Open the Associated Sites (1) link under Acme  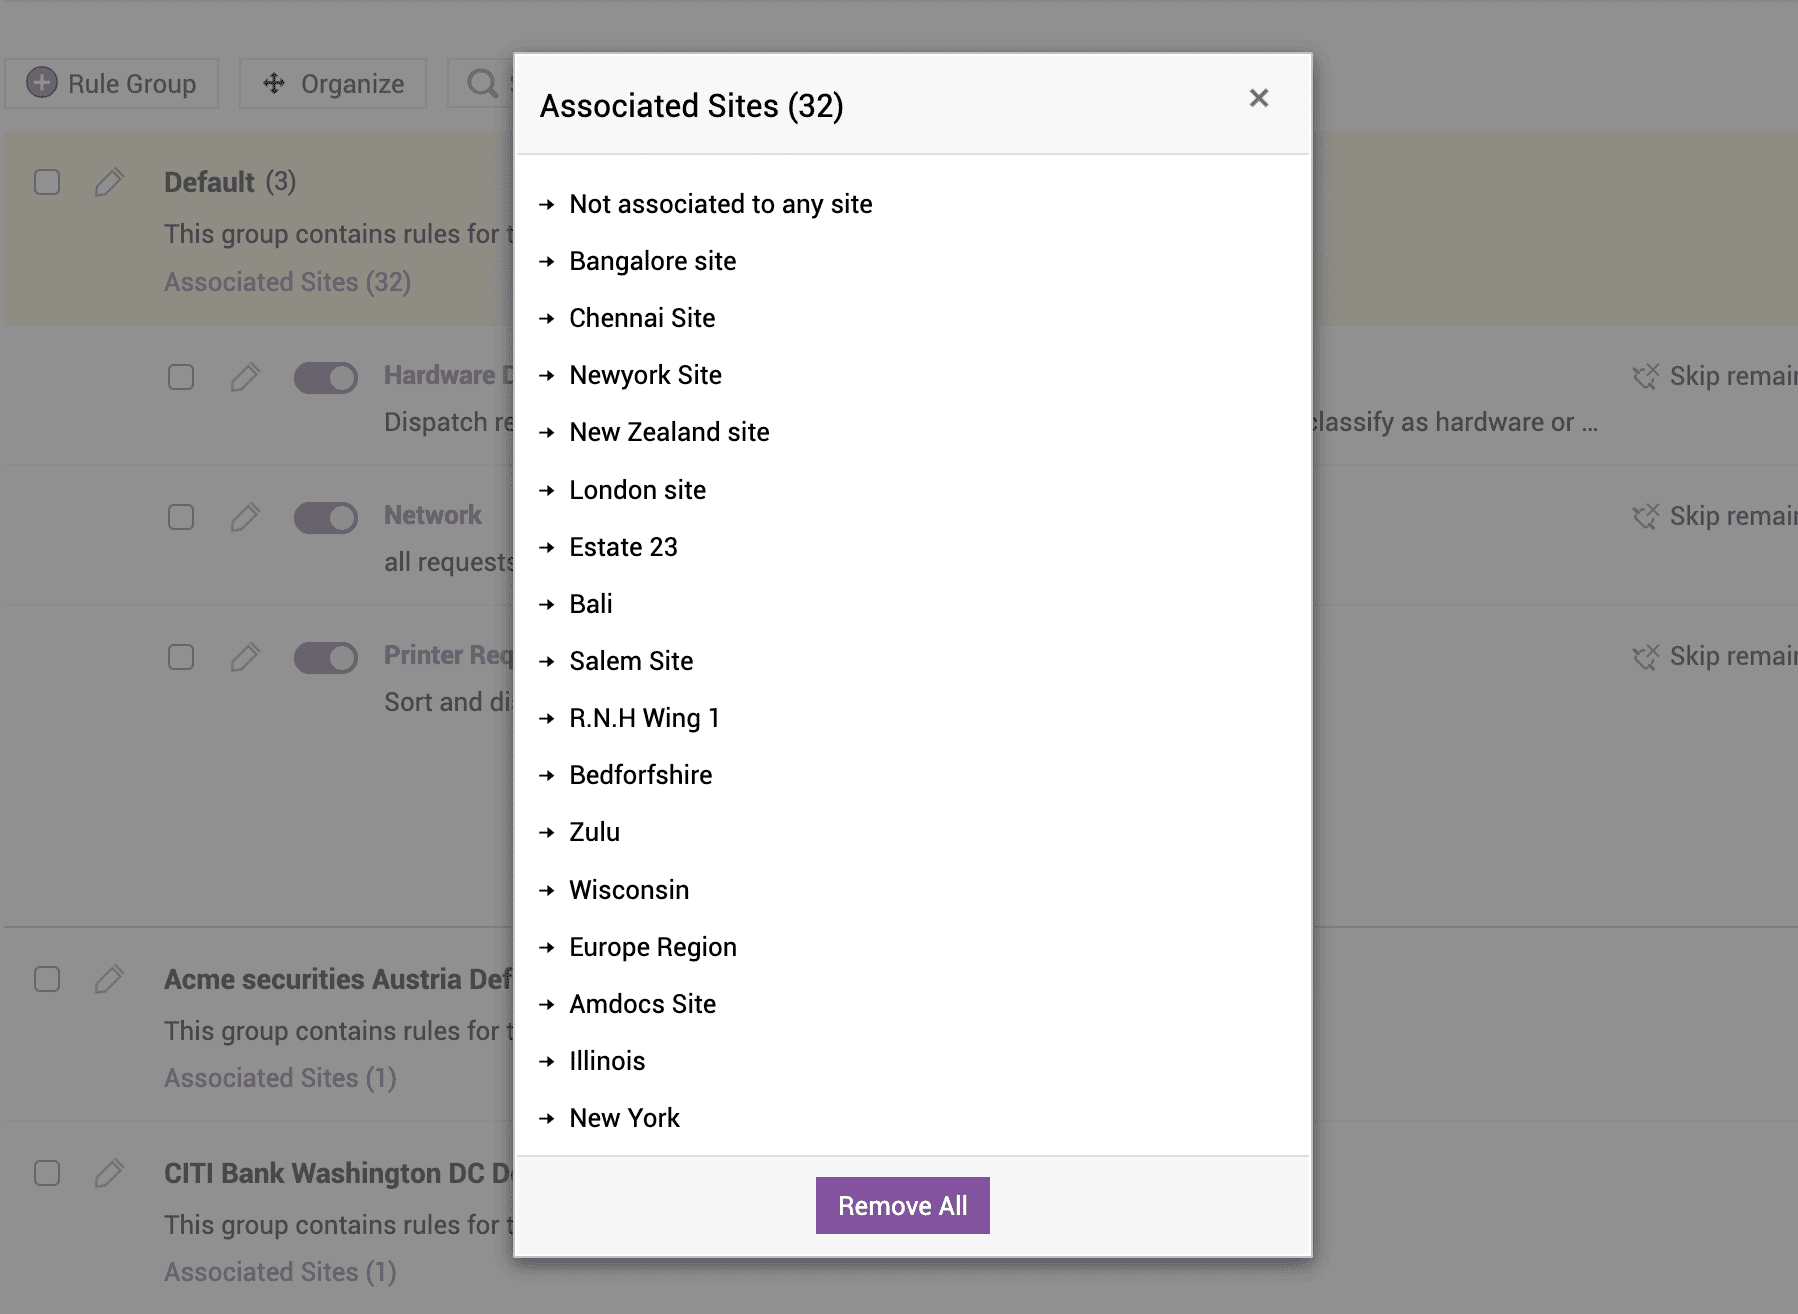(x=279, y=1078)
